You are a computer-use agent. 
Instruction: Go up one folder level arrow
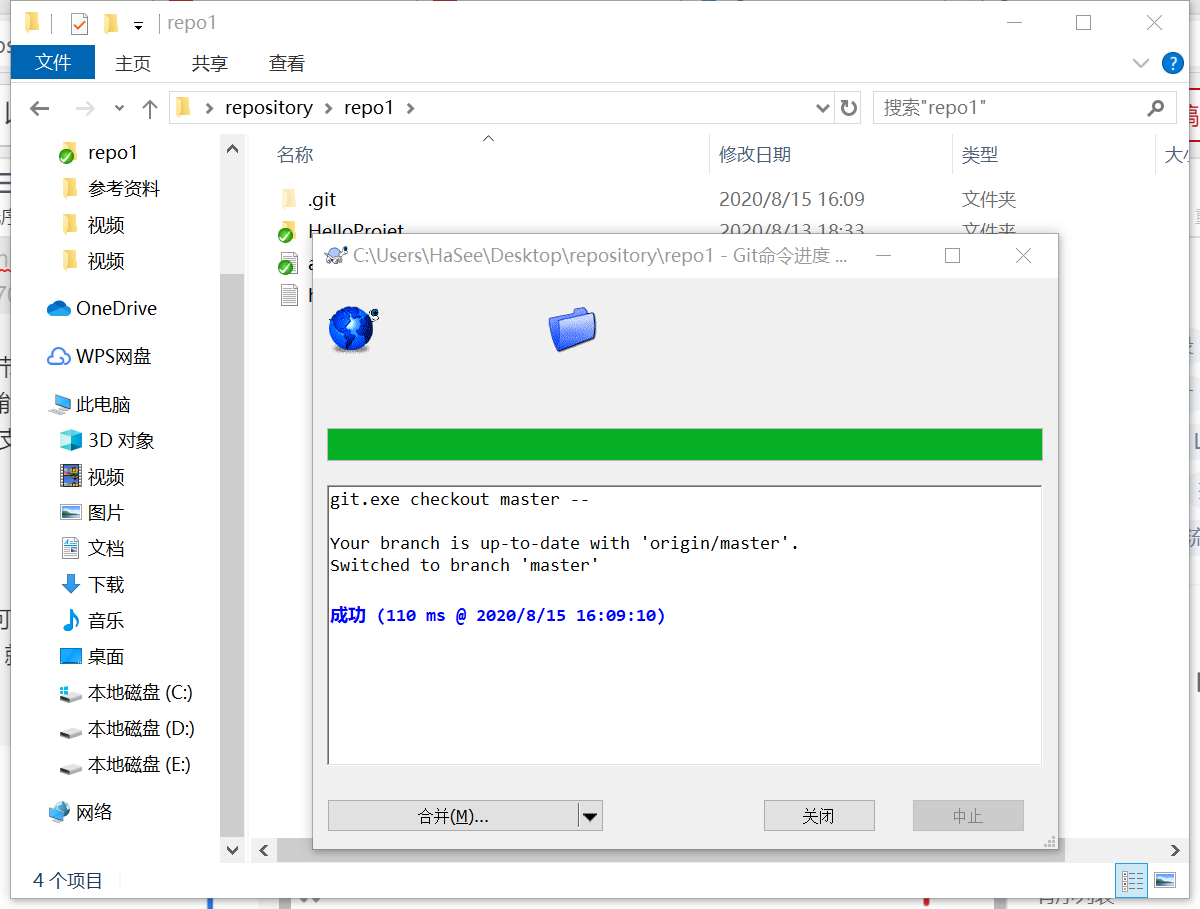click(x=150, y=108)
